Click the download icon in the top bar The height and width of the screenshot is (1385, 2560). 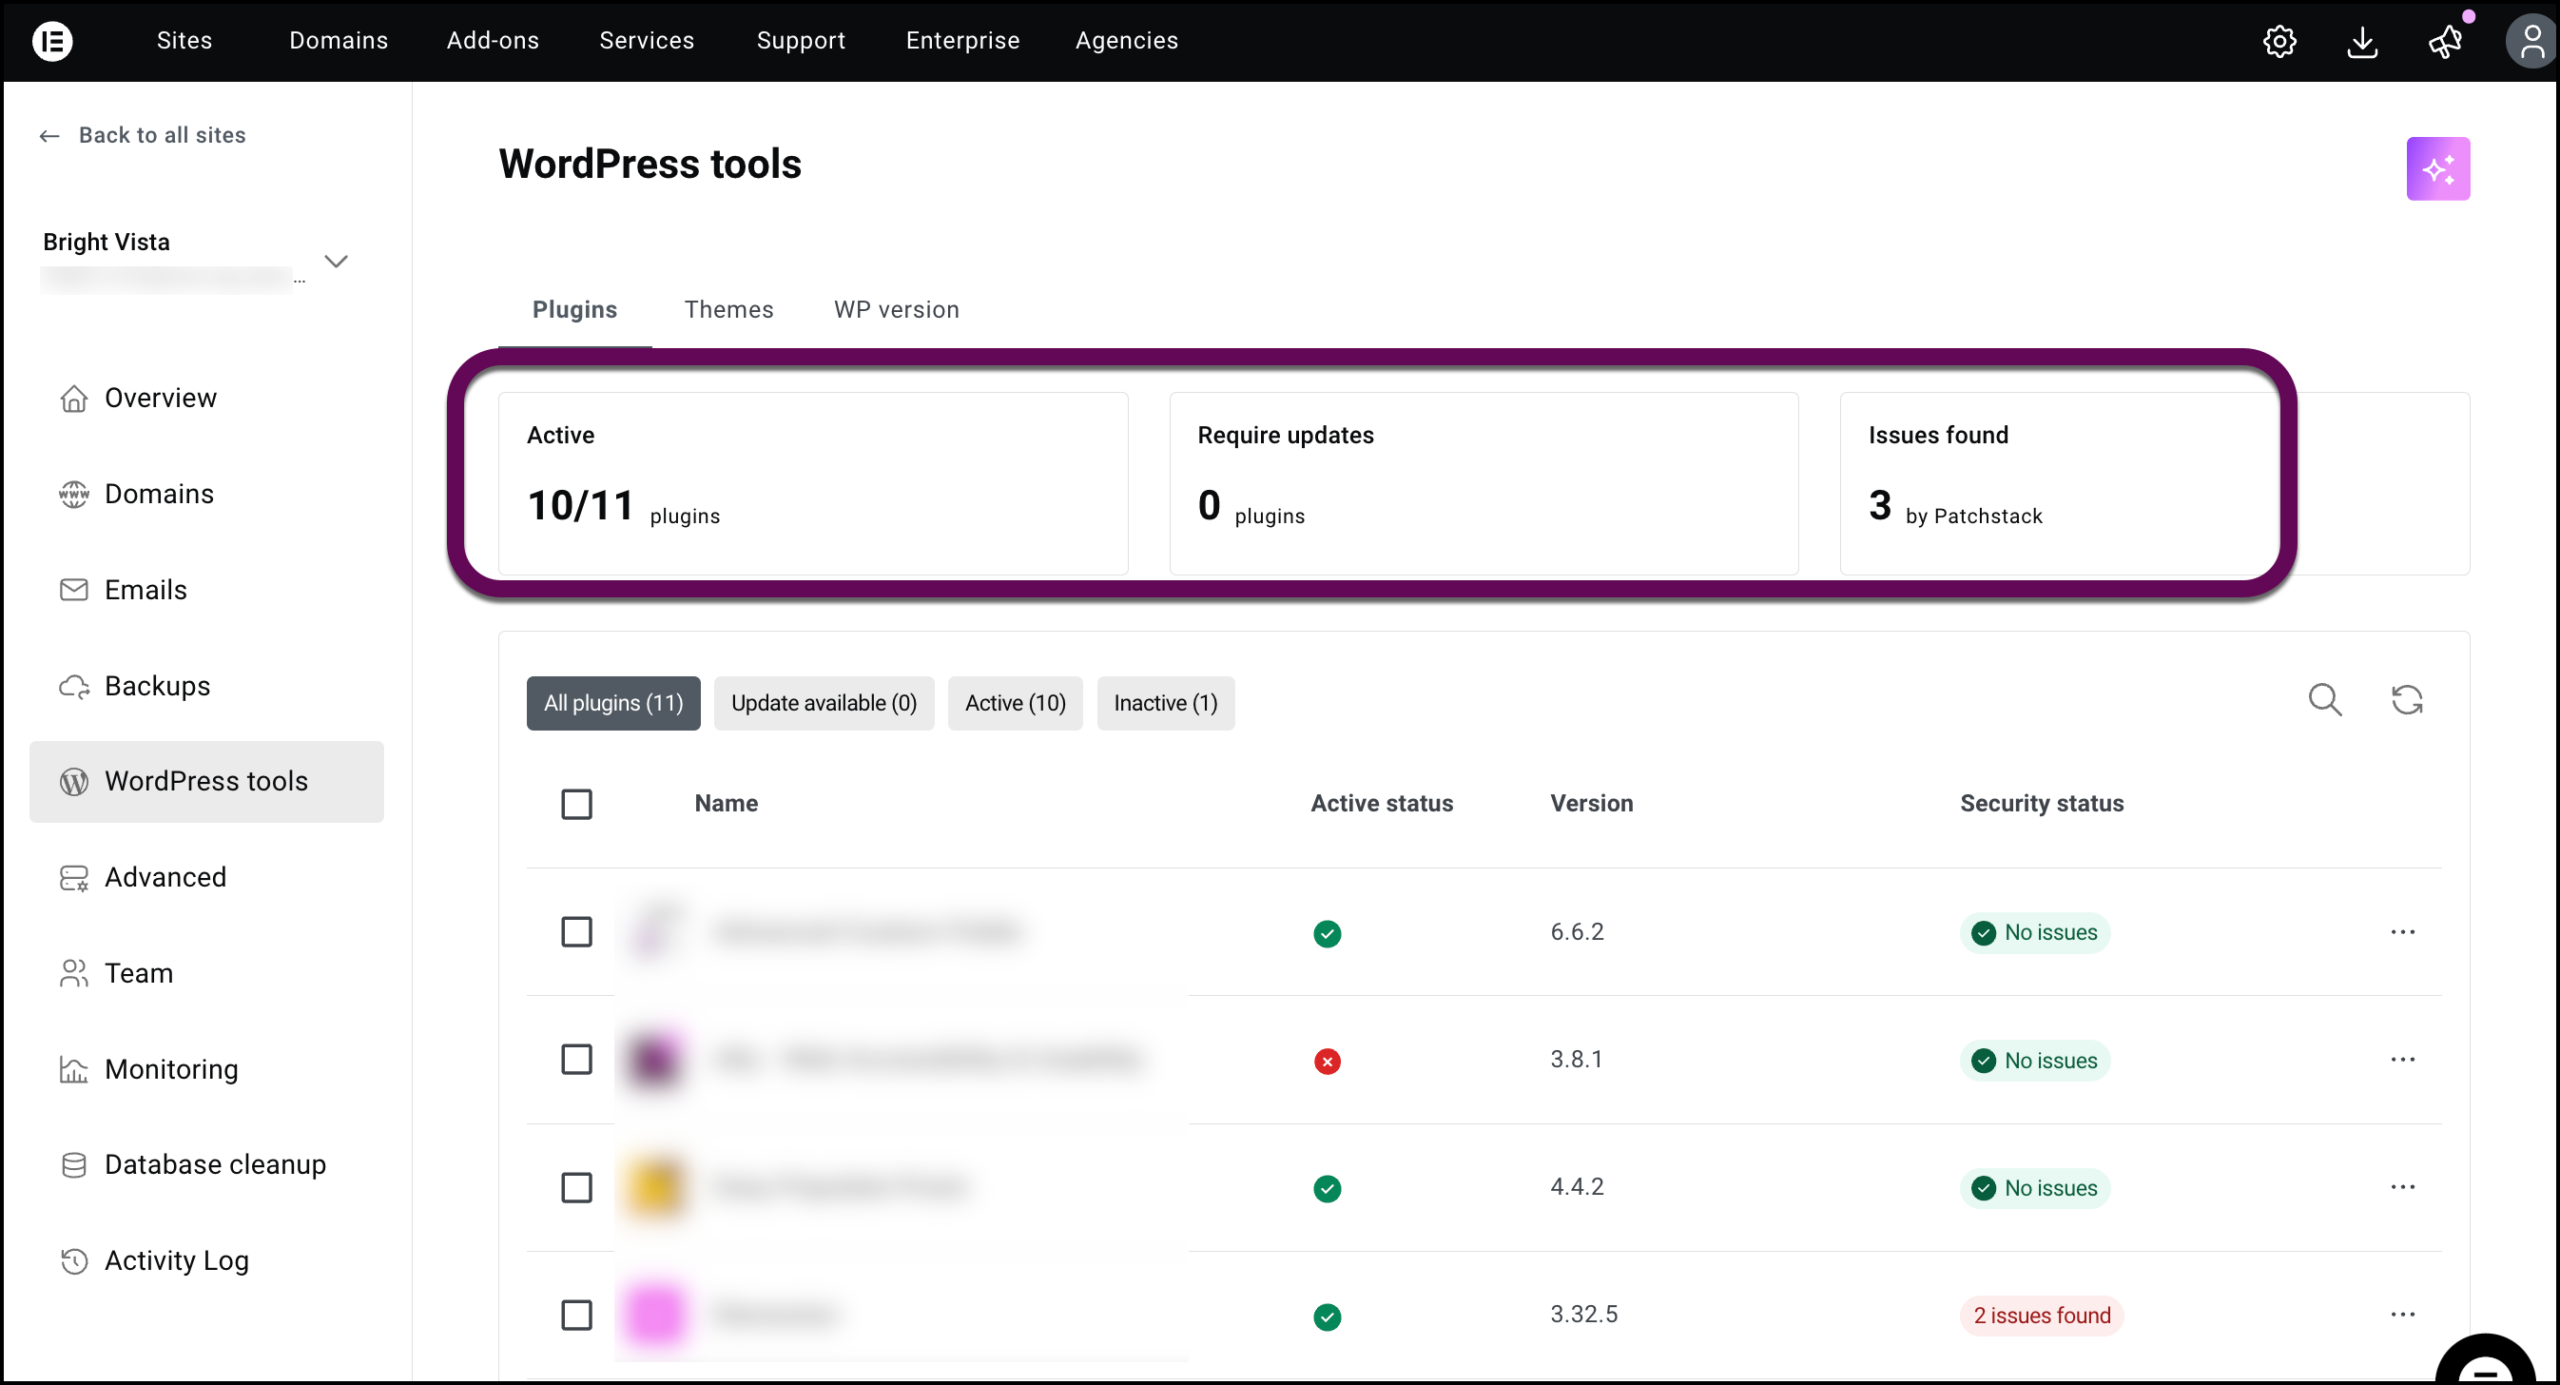2362,41
